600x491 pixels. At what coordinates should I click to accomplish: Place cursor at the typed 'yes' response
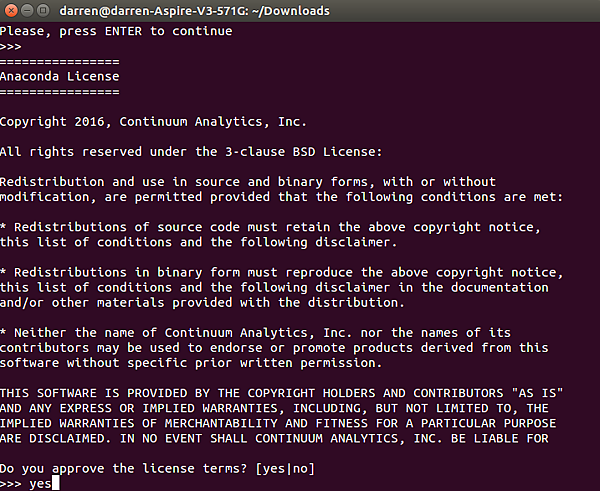pyautogui.click(x=40, y=484)
